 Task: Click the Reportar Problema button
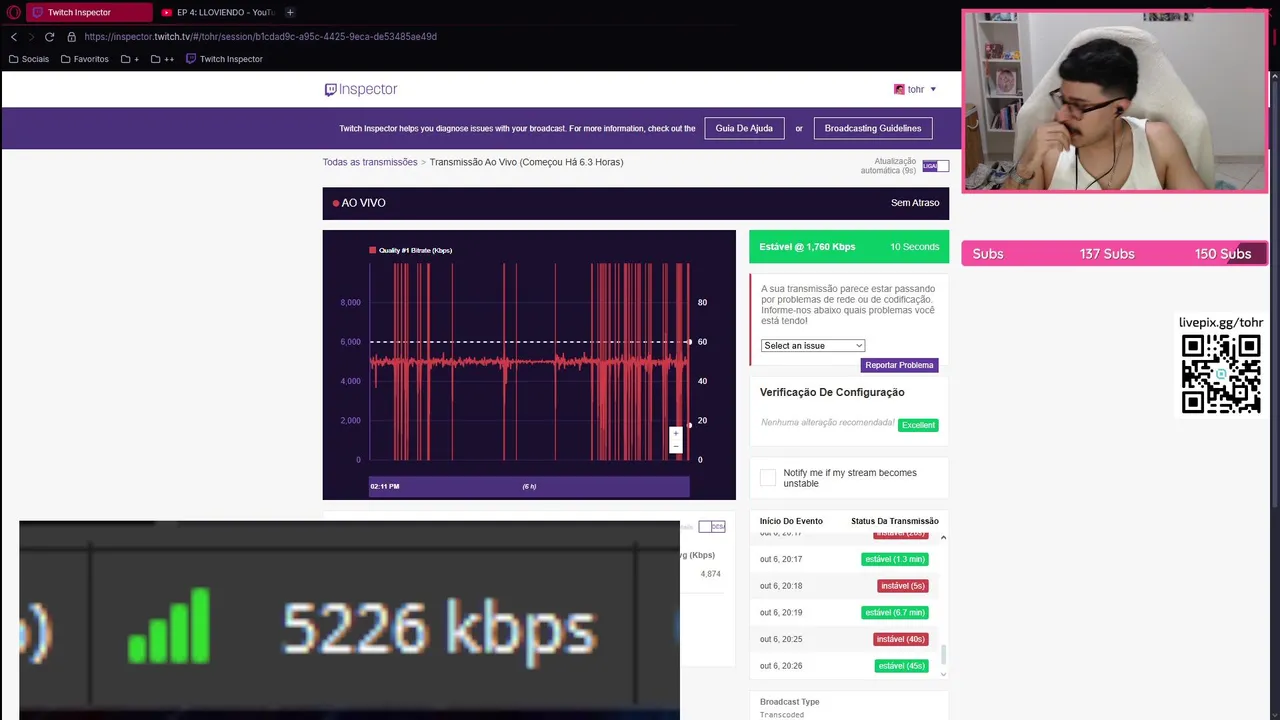[x=899, y=365]
